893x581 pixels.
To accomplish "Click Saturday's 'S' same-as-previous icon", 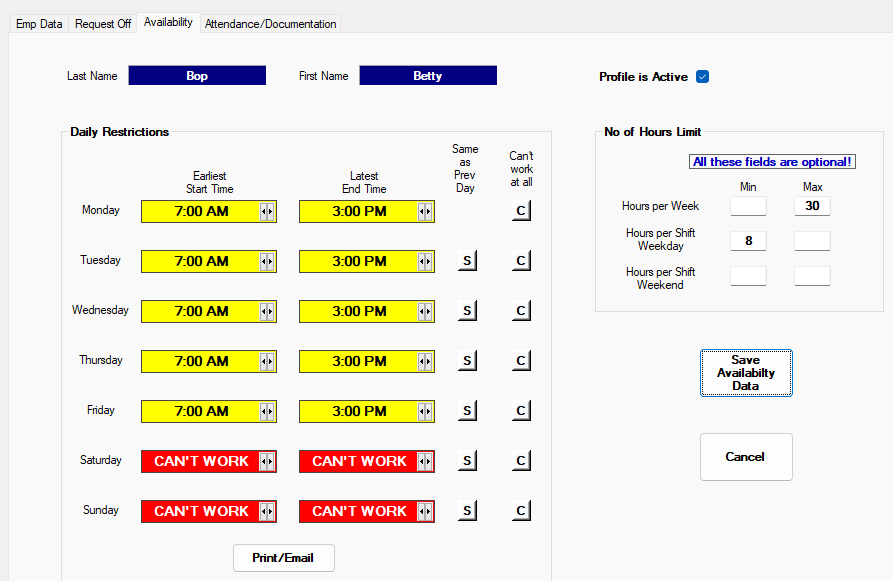I will point(466,460).
